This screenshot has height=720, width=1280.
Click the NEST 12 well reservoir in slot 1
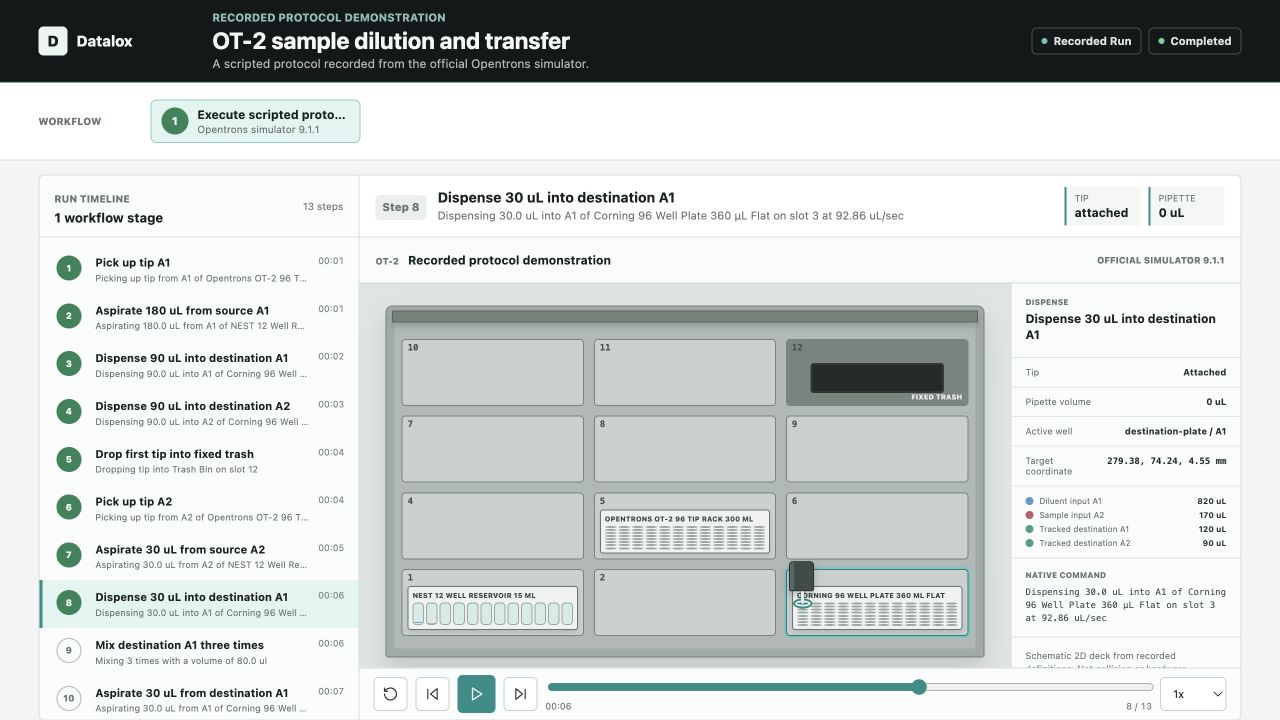(493, 609)
